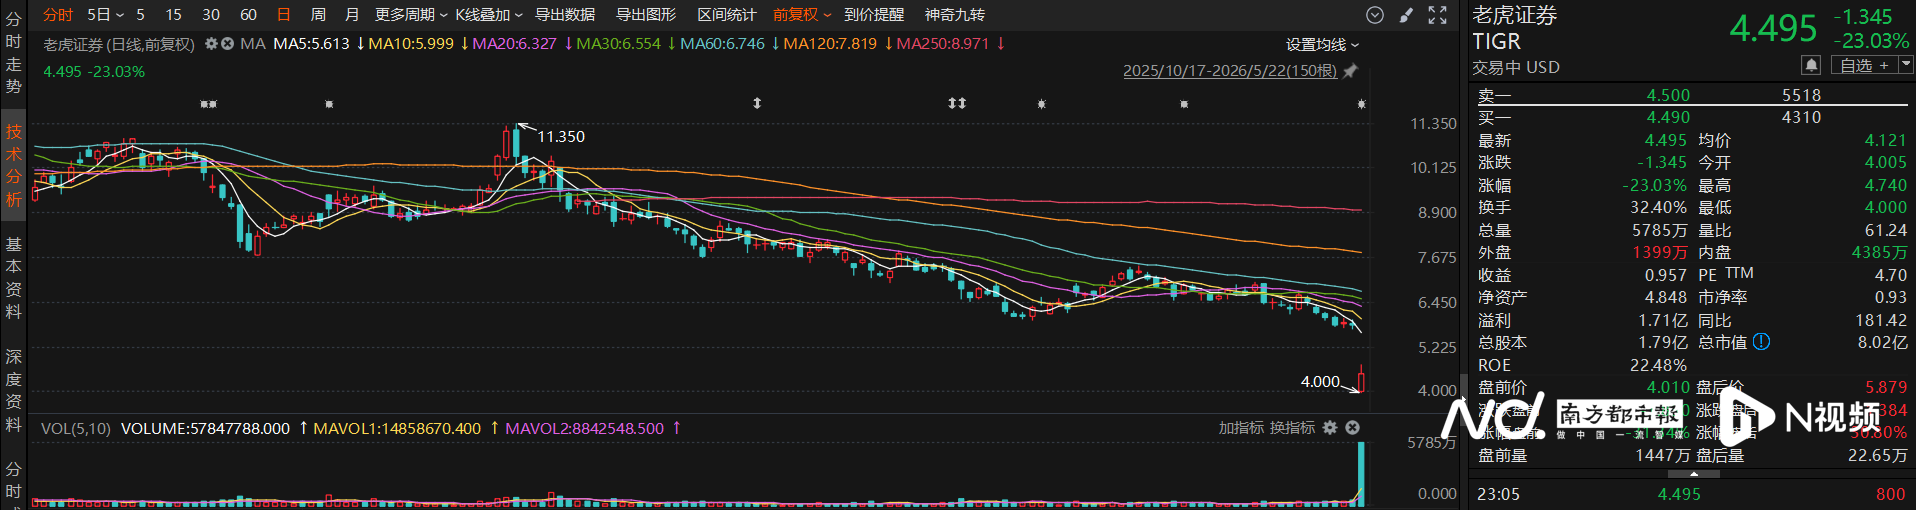The image size is (1916, 510).
Task: Open the 分时走势 sidebar tab
Action: click(x=13, y=53)
